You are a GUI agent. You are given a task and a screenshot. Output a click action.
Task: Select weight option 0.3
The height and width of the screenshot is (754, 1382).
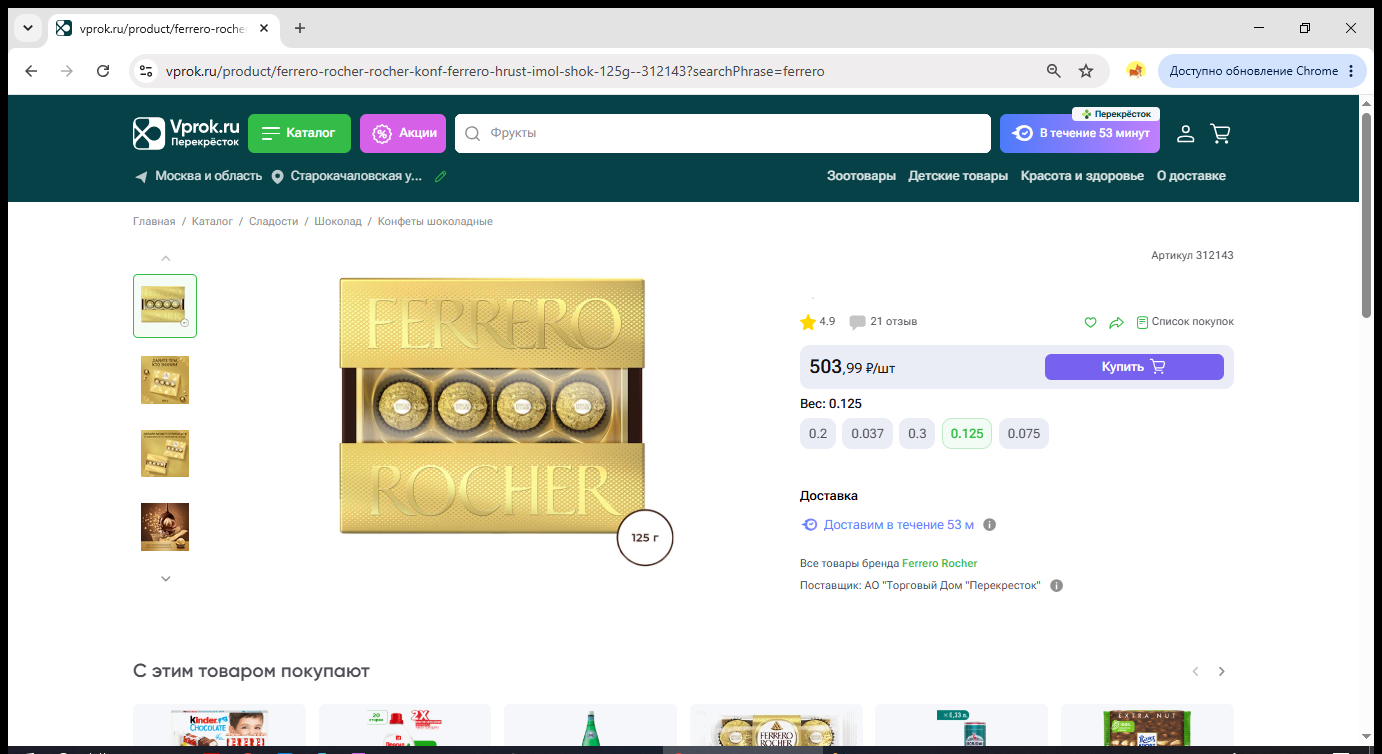point(917,434)
